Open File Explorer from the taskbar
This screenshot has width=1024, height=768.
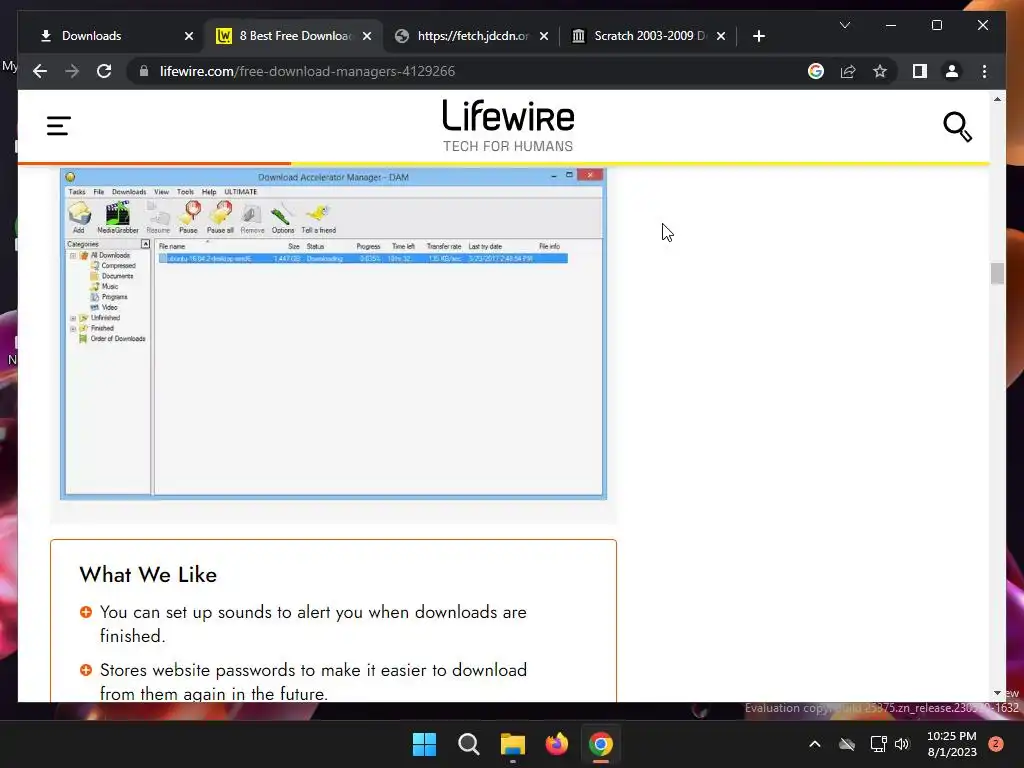click(513, 744)
